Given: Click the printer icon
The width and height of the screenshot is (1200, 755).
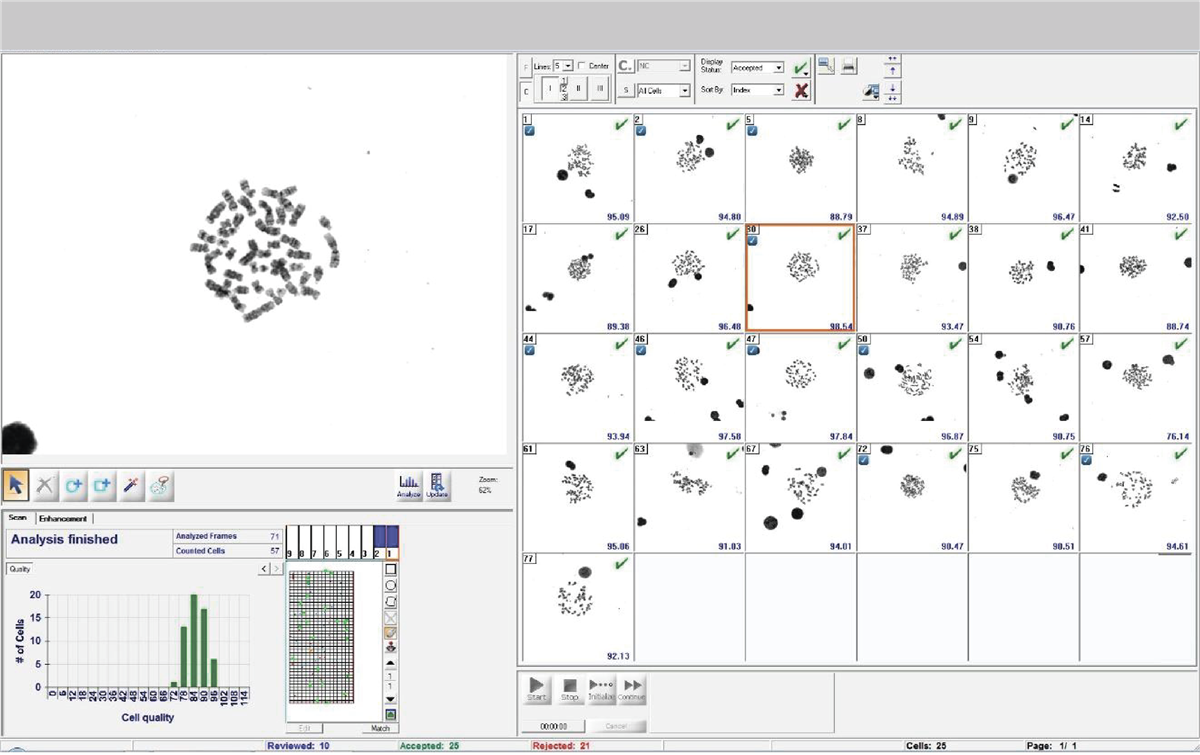Looking at the screenshot, I should click(x=849, y=66).
